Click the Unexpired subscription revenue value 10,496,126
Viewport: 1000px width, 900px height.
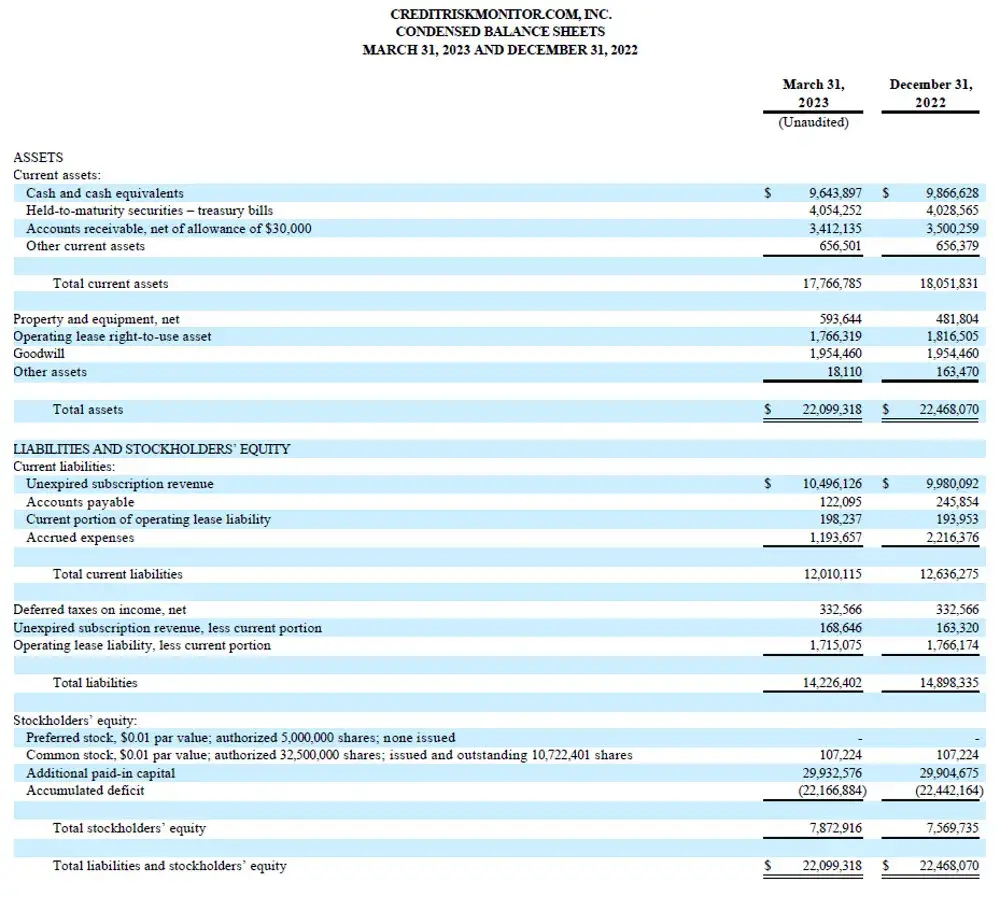point(832,484)
